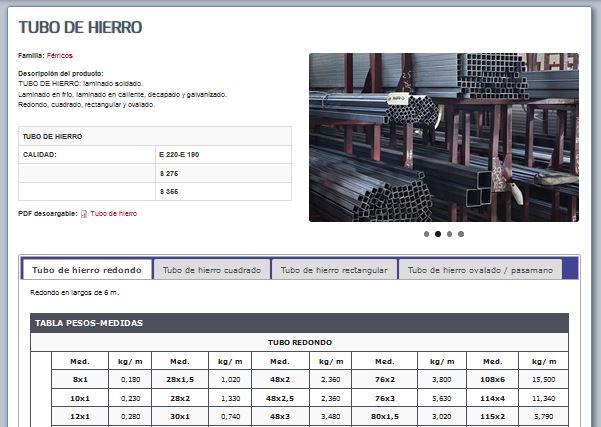Viewport: 601px width, 427px height.
Task: Select the 12x1 measure cell
Action: (80, 417)
